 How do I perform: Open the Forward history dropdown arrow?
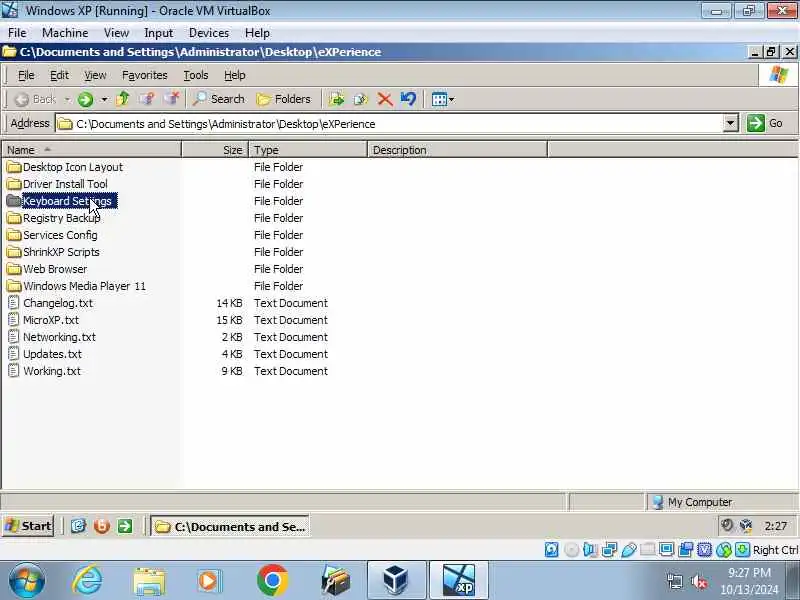(x=104, y=99)
